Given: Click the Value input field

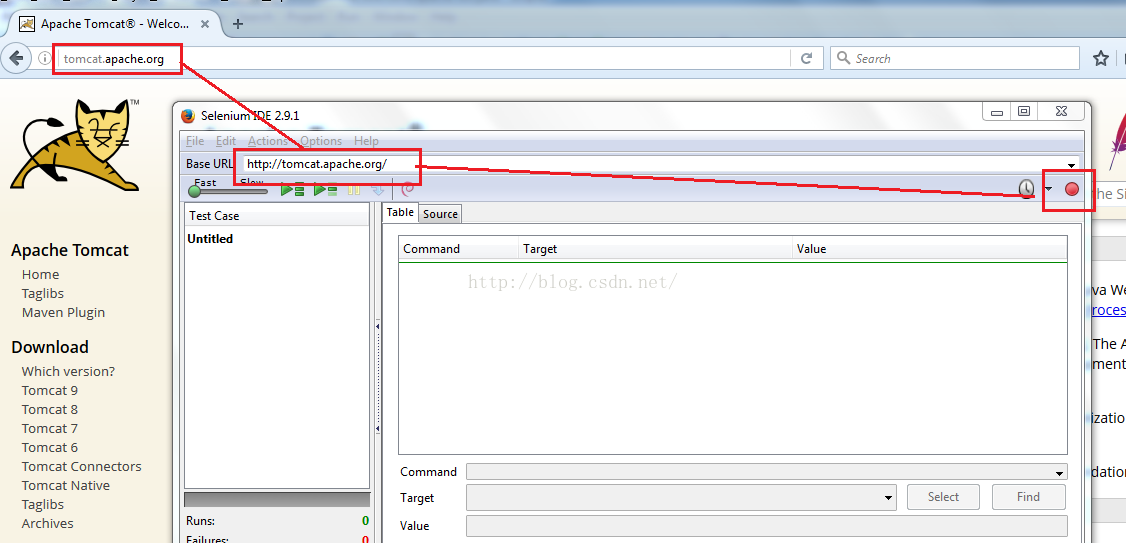Looking at the screenshot, I should [766, 526].
